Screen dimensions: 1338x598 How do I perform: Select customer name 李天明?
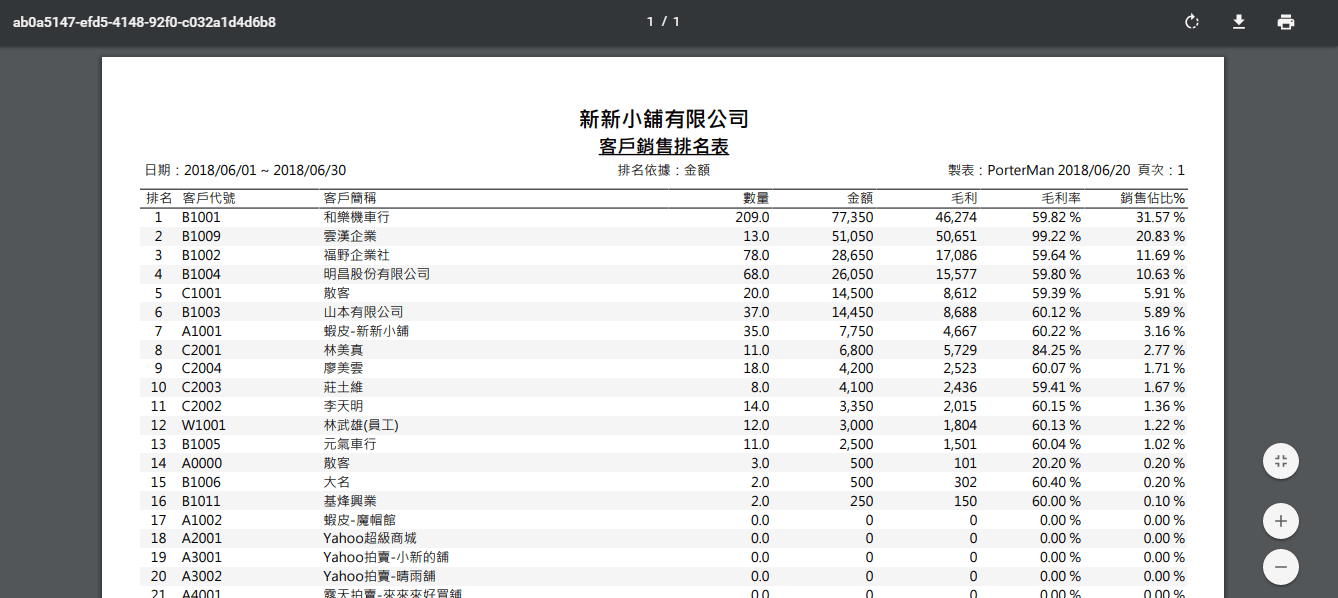pos(342,406)
